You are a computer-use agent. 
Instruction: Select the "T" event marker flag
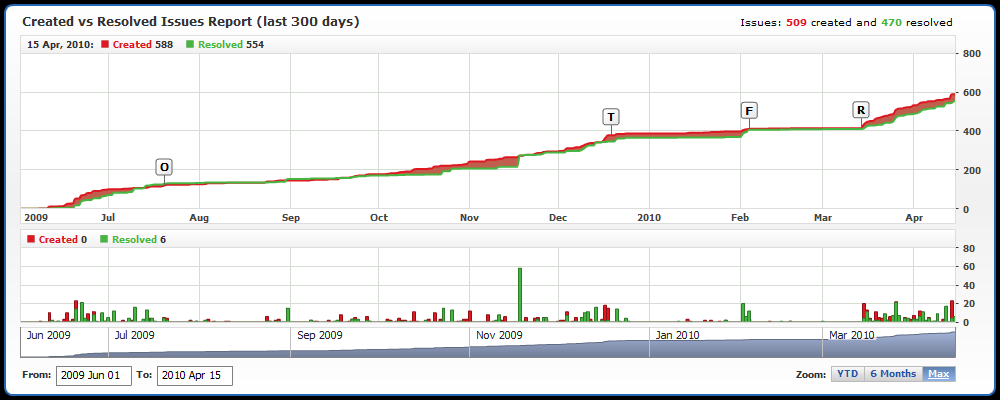[x=610, y=117]
